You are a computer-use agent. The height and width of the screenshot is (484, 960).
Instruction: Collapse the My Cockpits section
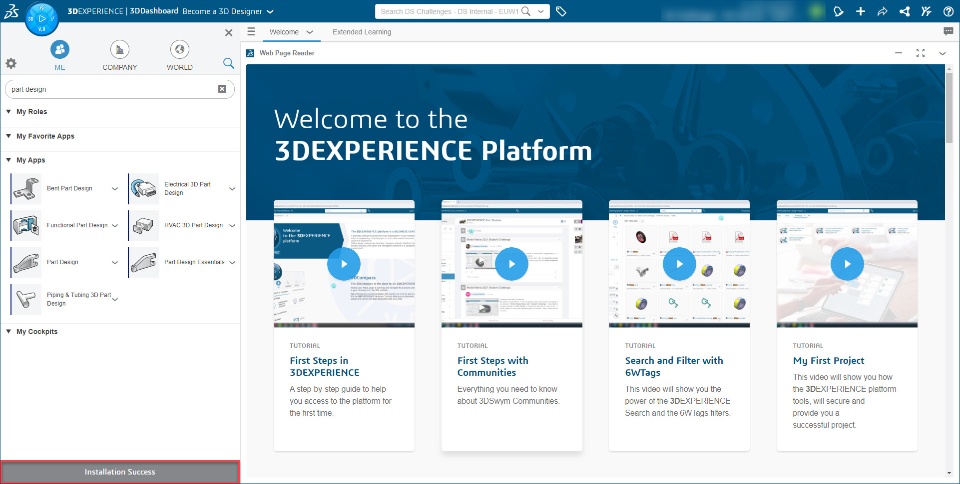coord(9,332)
